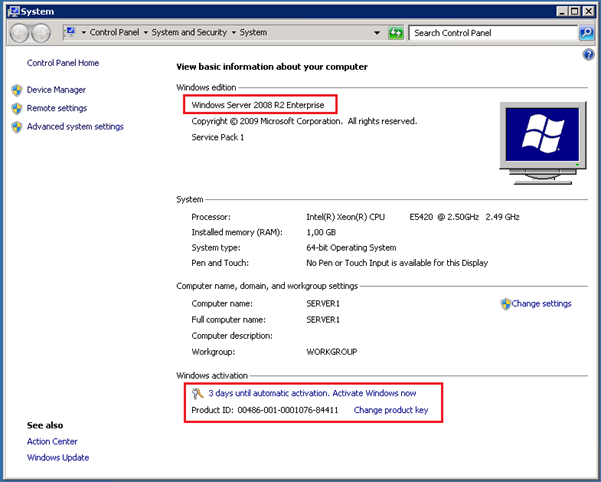Screen dimensions: 601x482
Task: Expand the arrow after System and Security breadcrumb
Action: coord(235,33)
